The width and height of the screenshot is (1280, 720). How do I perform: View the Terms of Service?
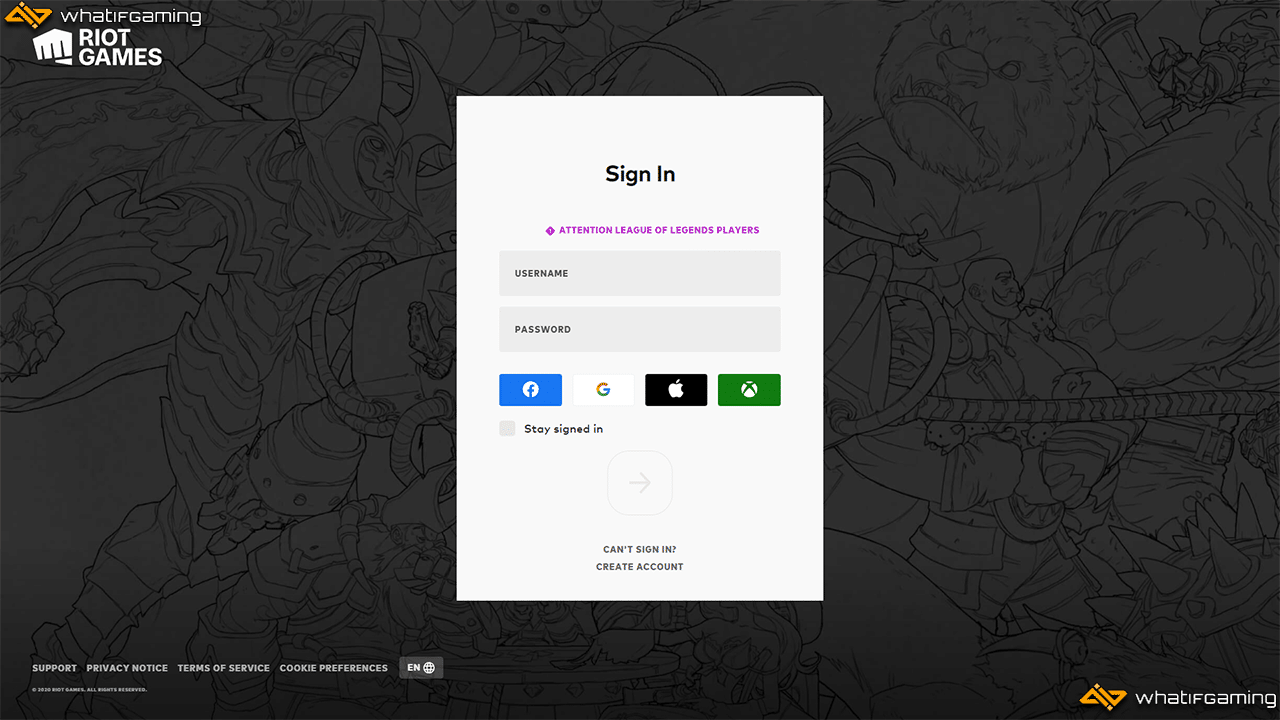click(224, 668)
